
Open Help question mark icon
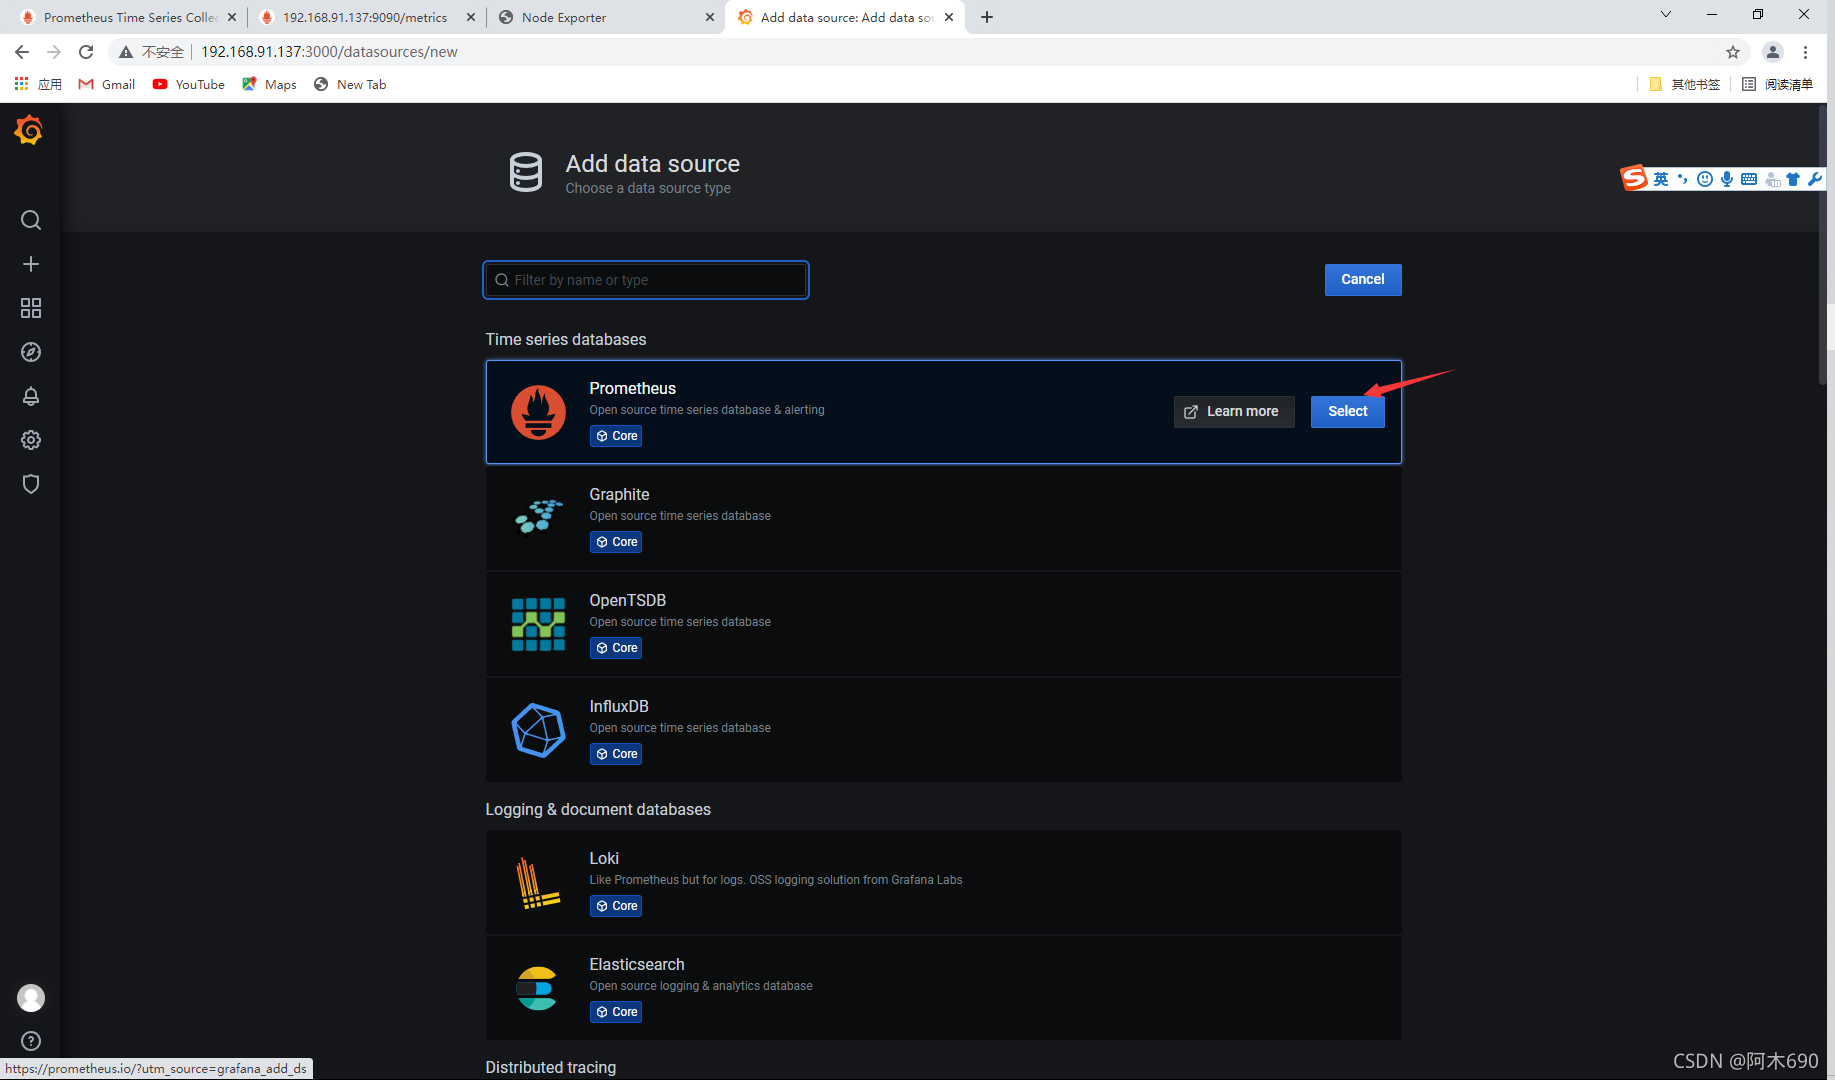pyautogui.click(x=31, y=1041)
